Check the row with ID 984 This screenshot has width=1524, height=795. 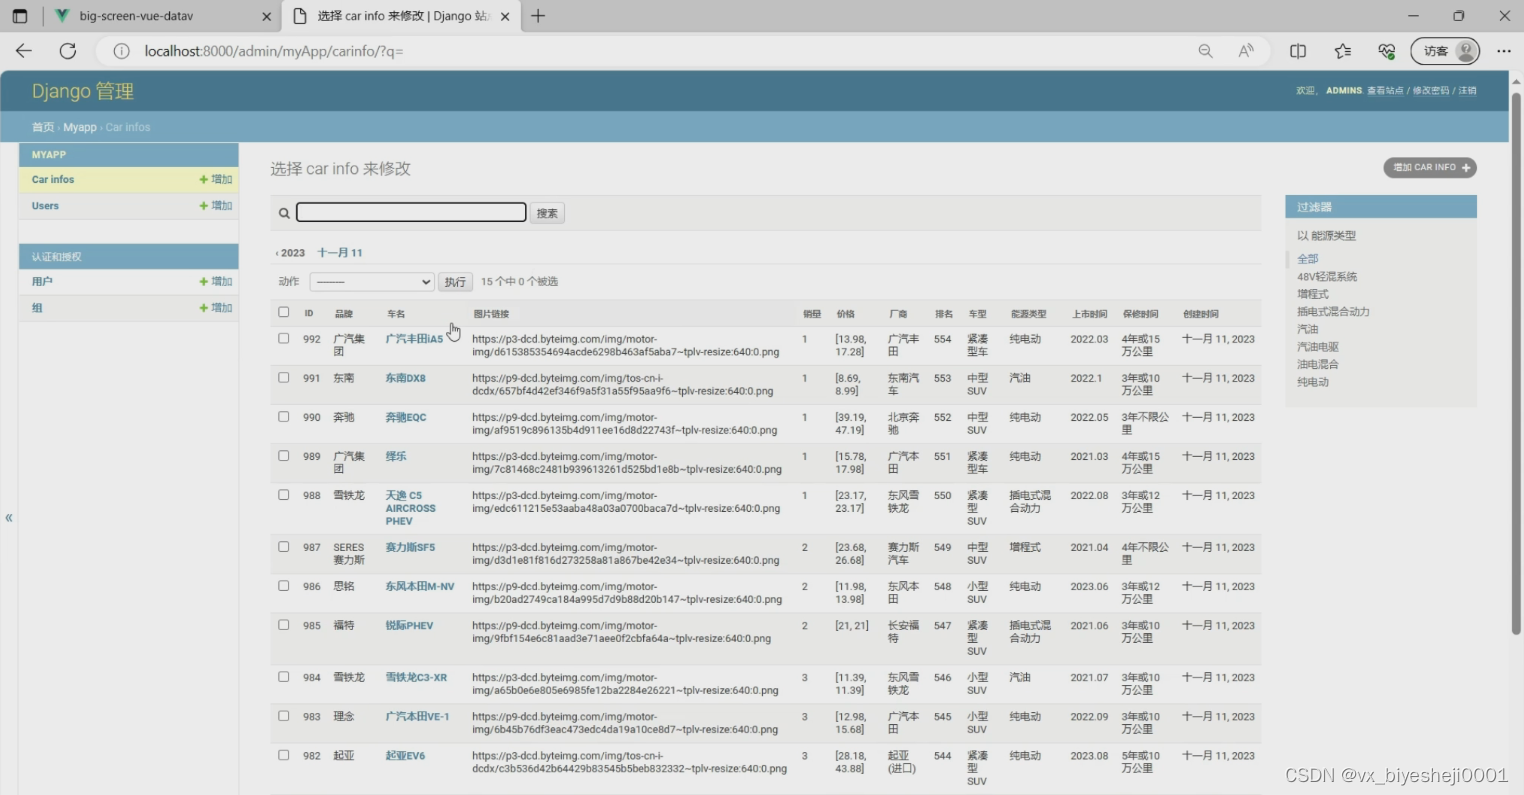coord(284,676)
